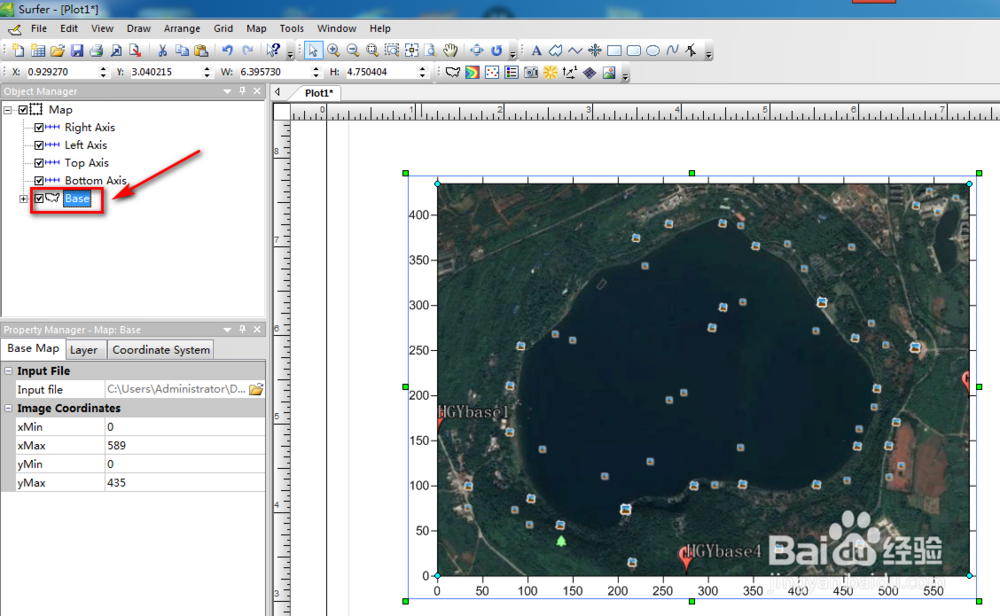Open Object Manager panel dropdown arrow
Viewport: 1000px width, 616px height.
(227, 91)
